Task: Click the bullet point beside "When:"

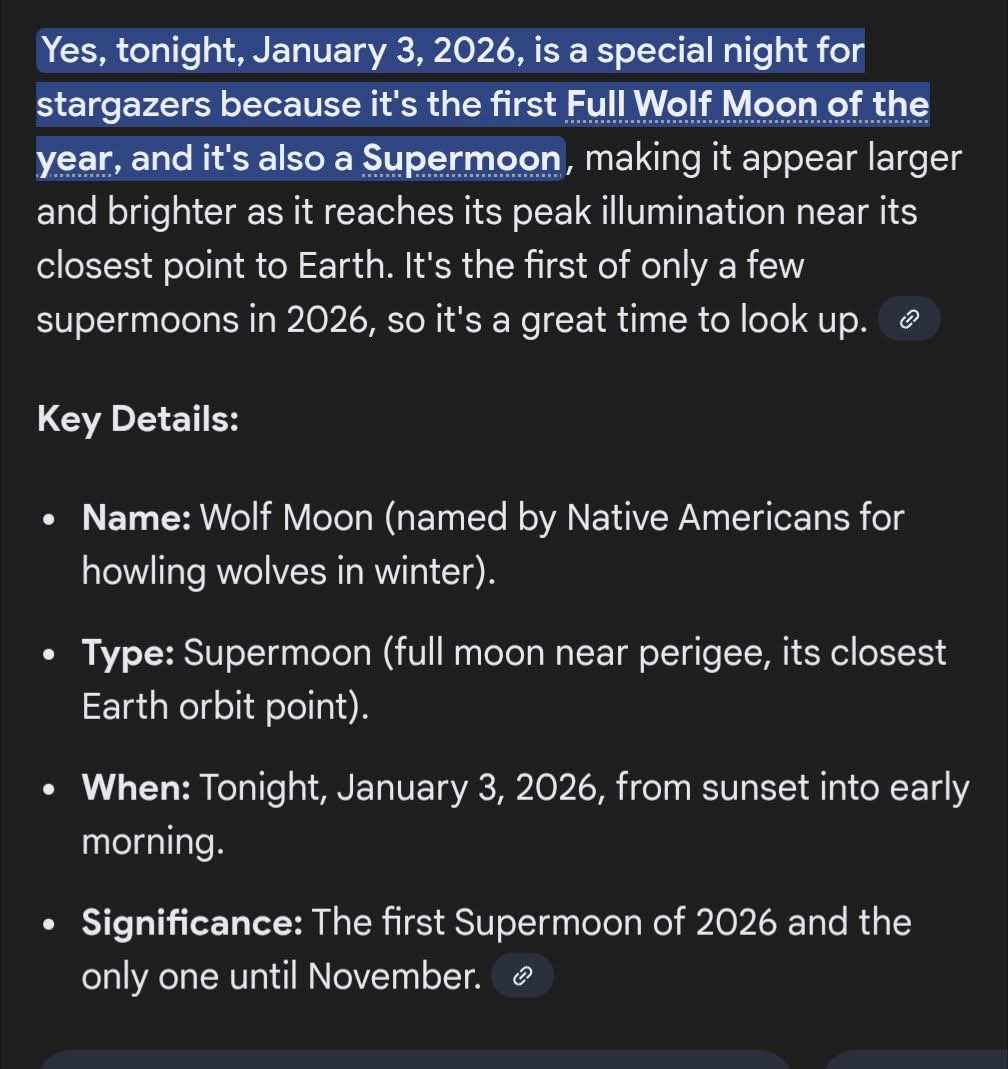Action: click(49, 790)
